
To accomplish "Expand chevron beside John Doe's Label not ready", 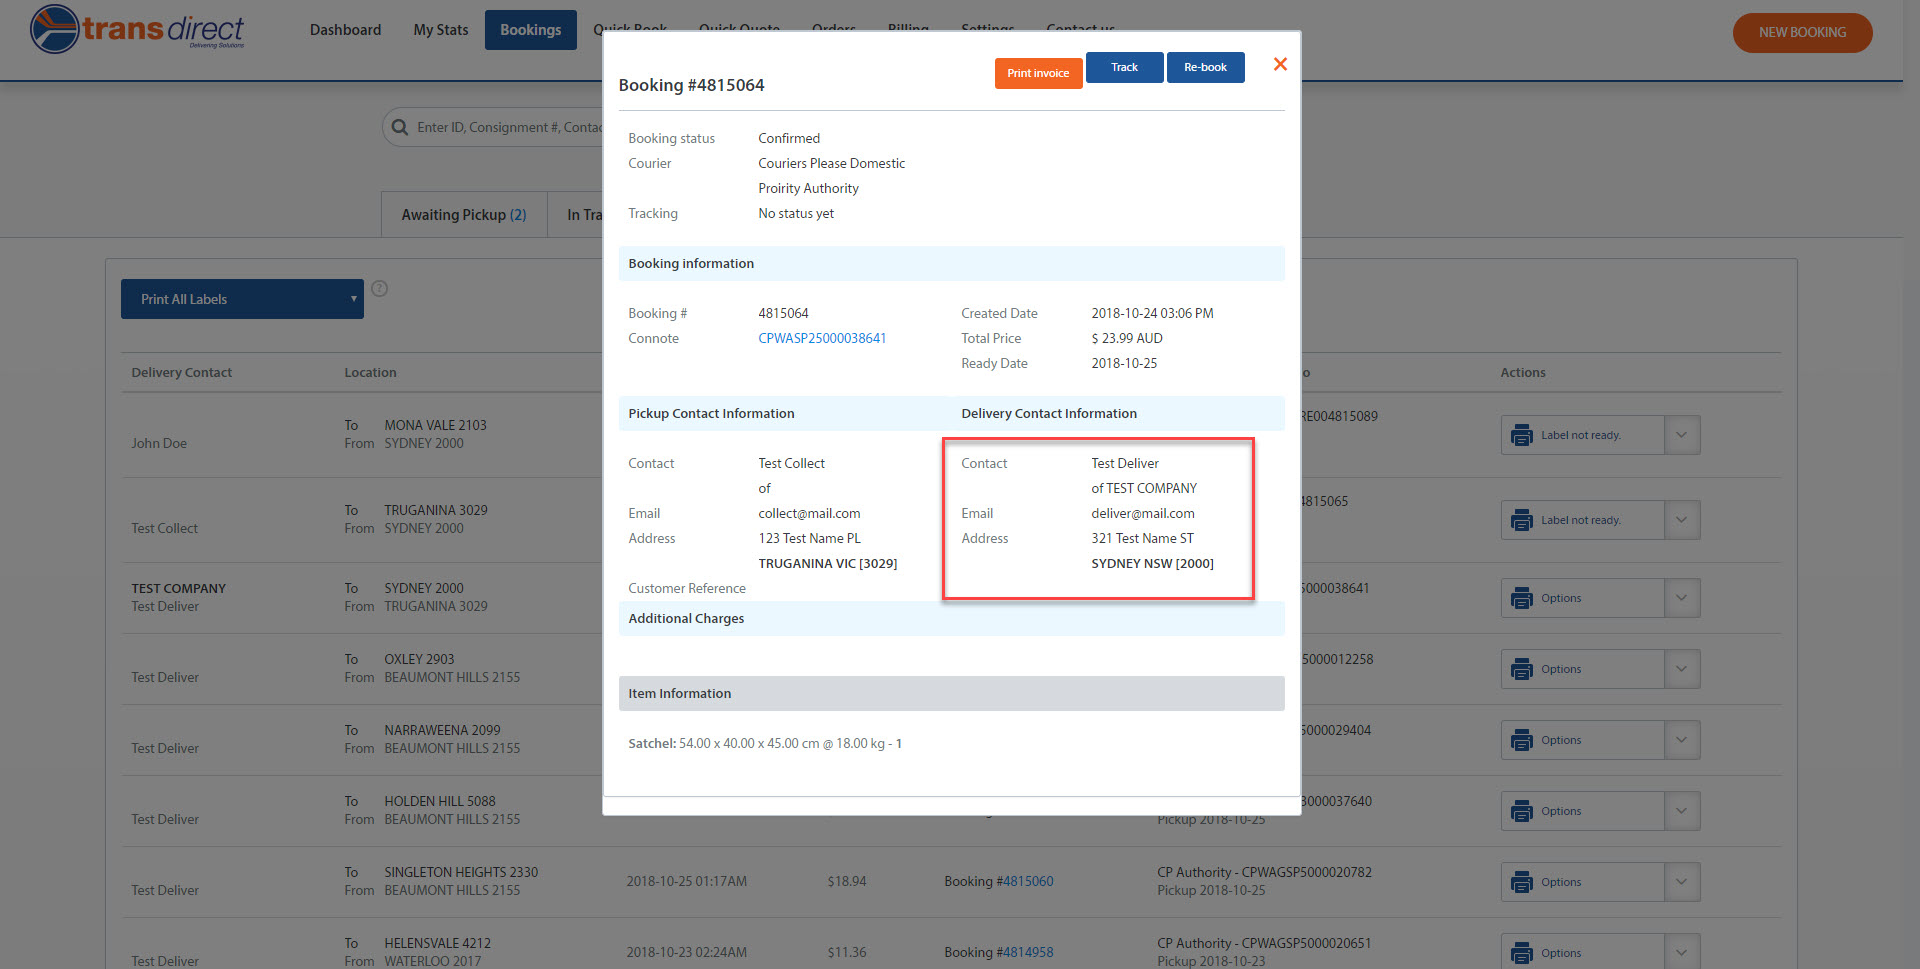I will [1681, 435].
